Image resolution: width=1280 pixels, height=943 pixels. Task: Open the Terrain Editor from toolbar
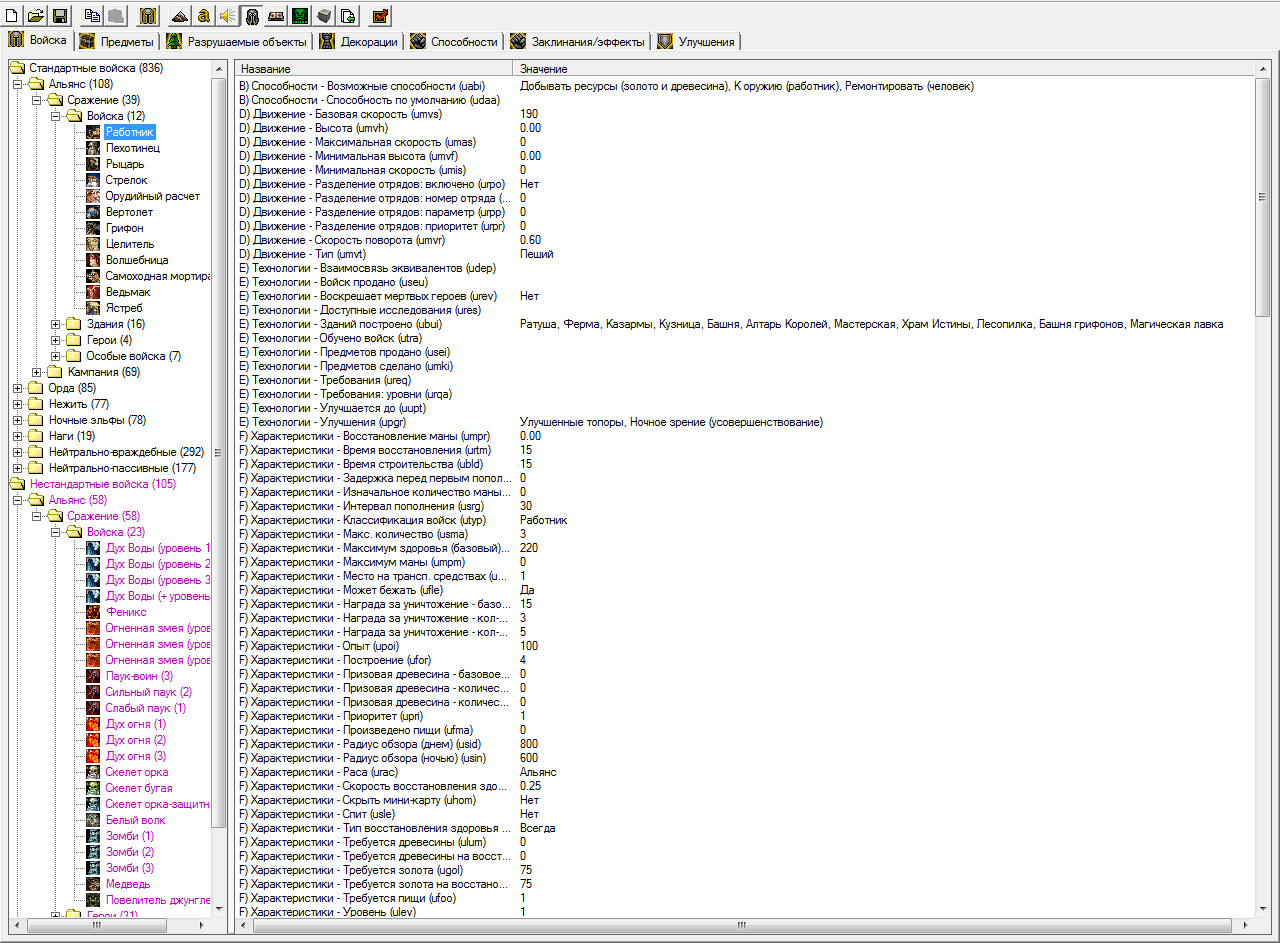[180, 15]
